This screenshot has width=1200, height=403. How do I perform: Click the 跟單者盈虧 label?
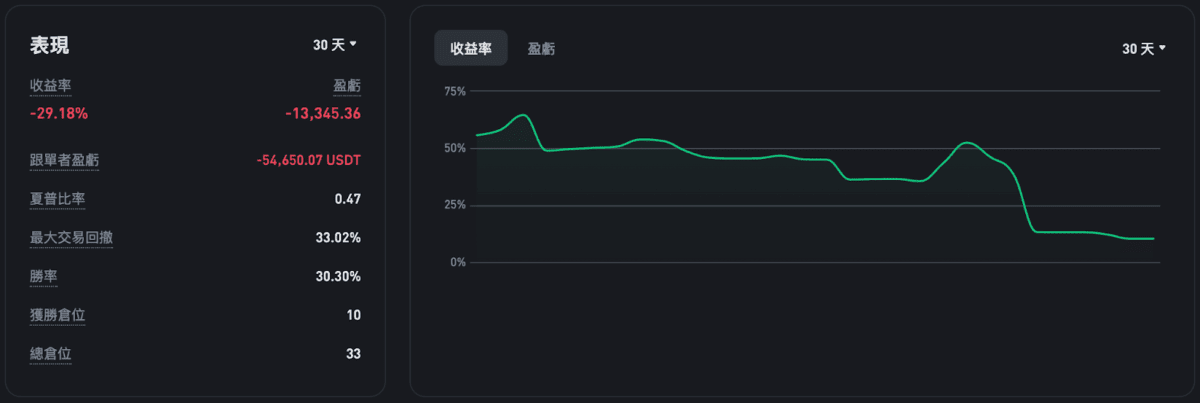64,160
